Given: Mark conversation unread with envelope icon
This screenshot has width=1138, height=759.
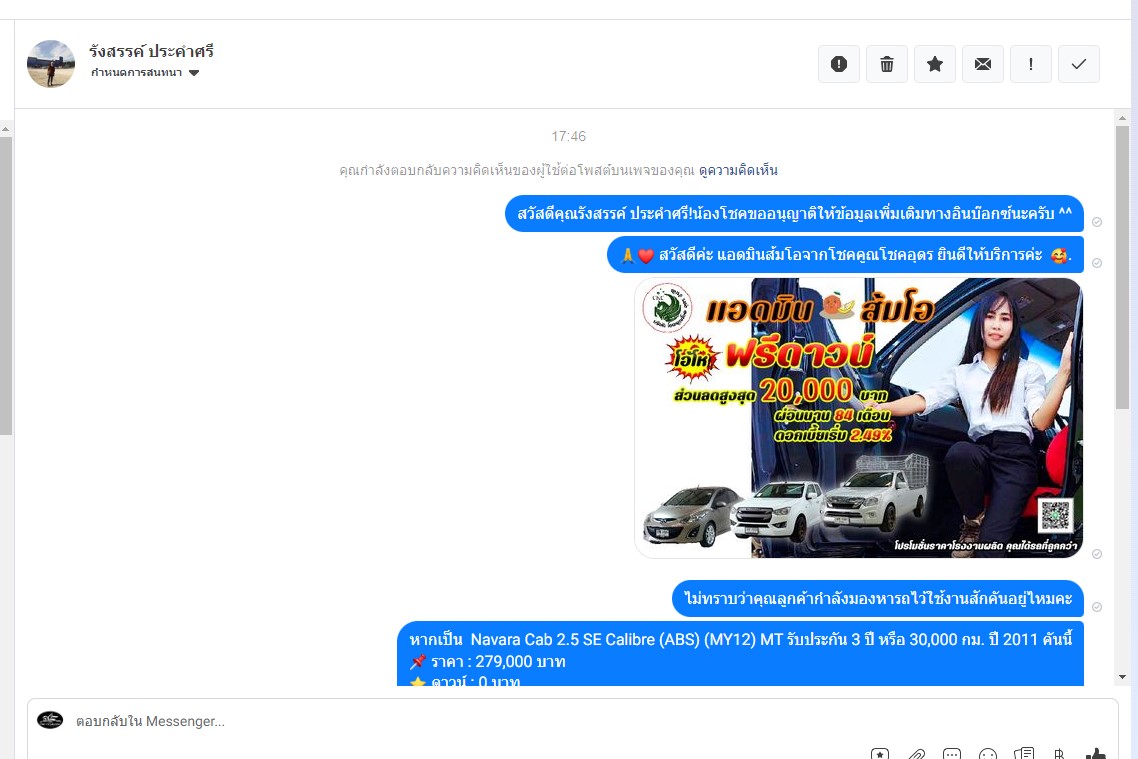Looking at the screenshot, I should 983,64.
